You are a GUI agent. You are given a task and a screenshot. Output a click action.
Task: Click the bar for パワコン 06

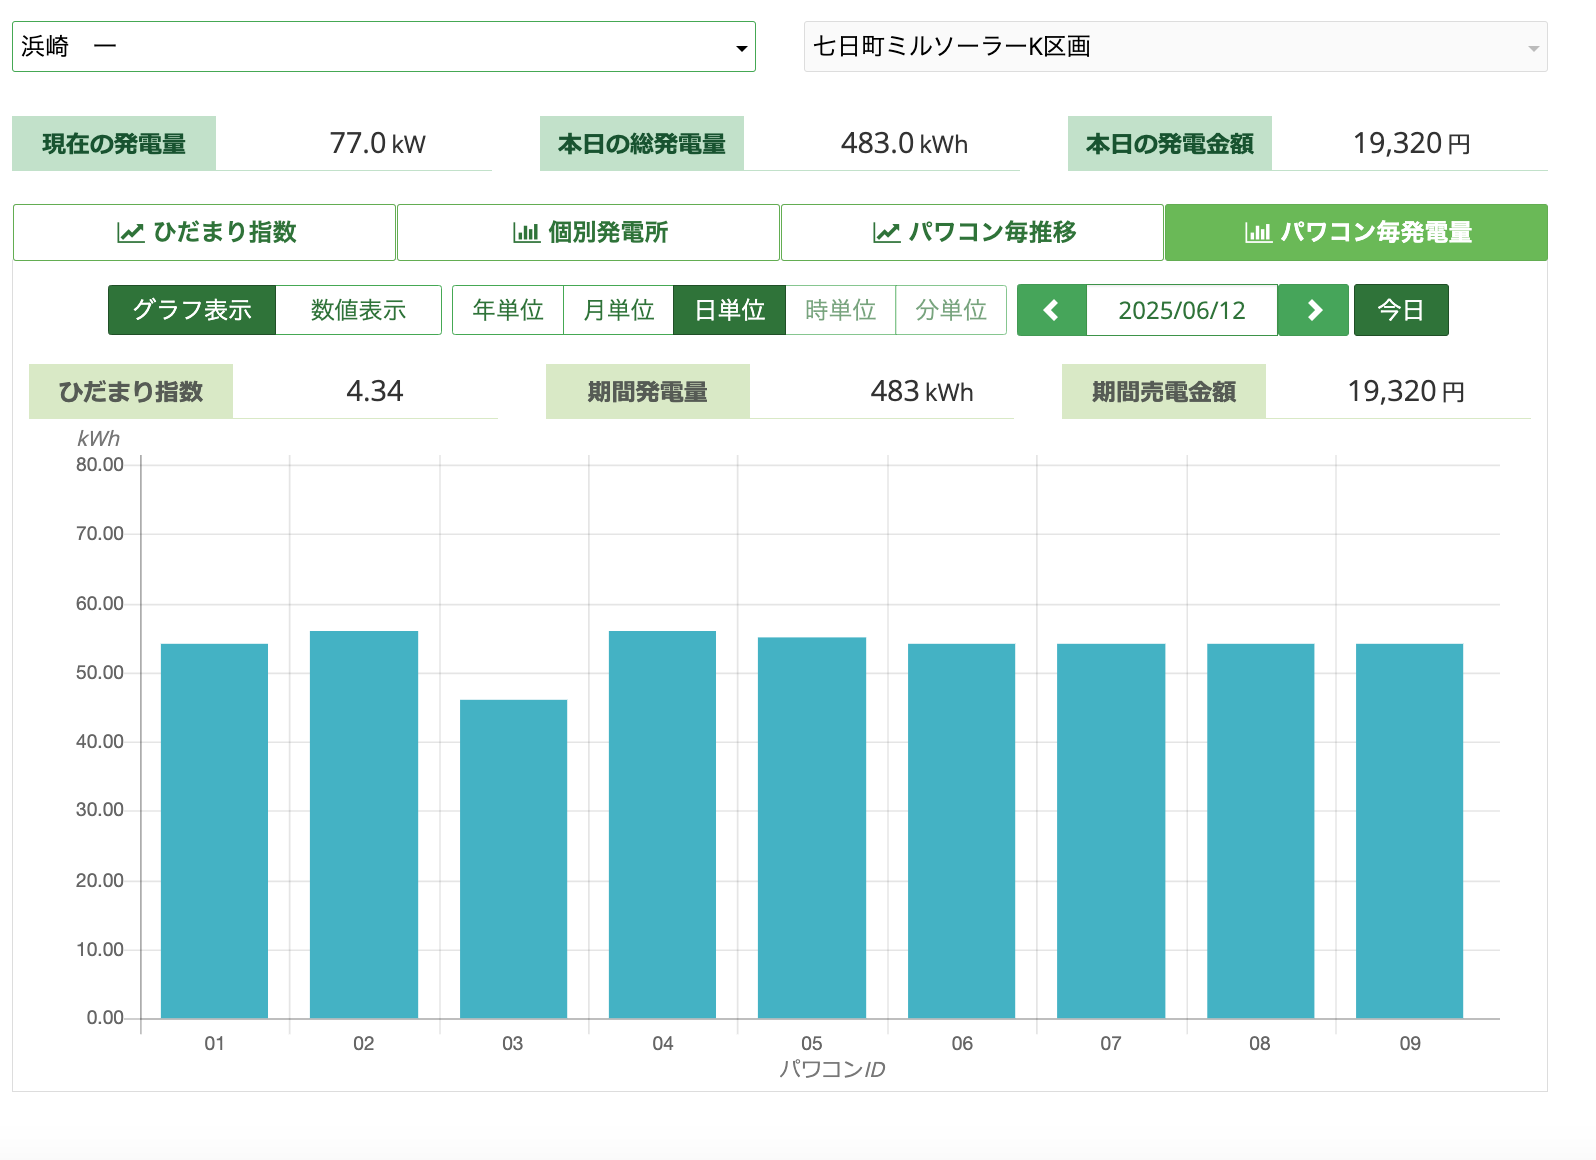961,831
